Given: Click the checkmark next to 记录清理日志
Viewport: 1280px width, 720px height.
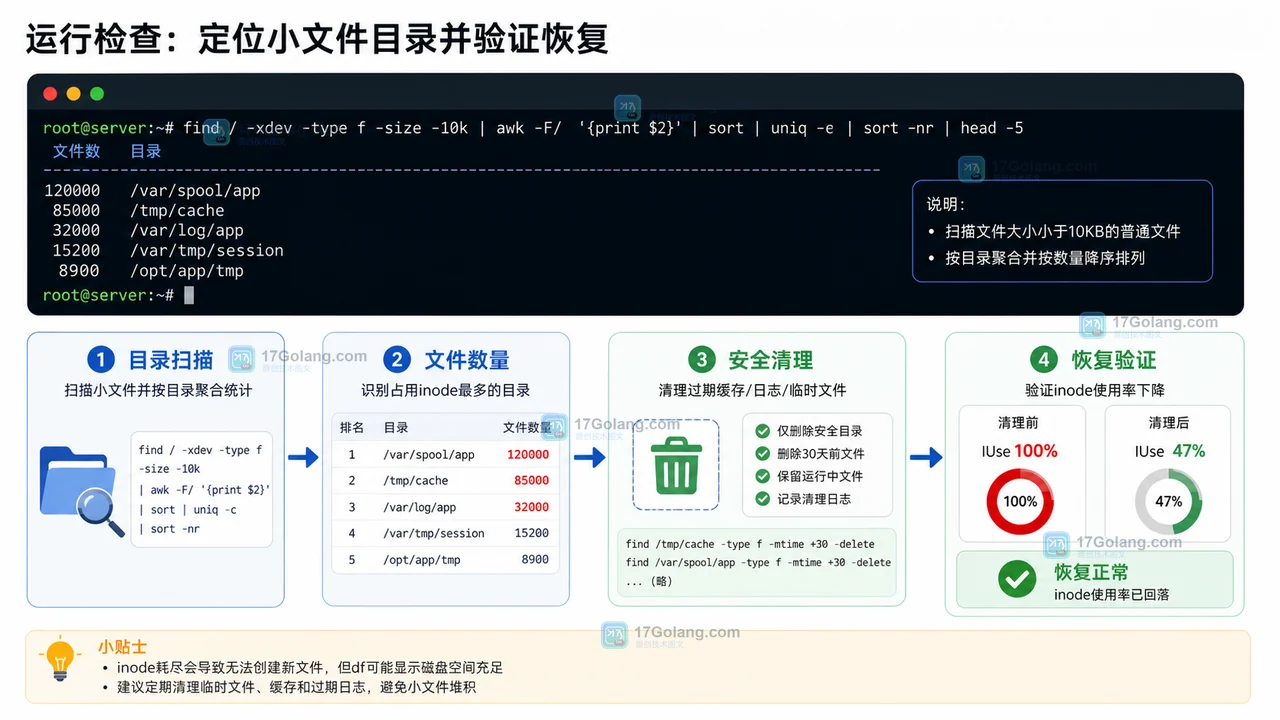Looking at the screenshot, I should pos(763,499).
